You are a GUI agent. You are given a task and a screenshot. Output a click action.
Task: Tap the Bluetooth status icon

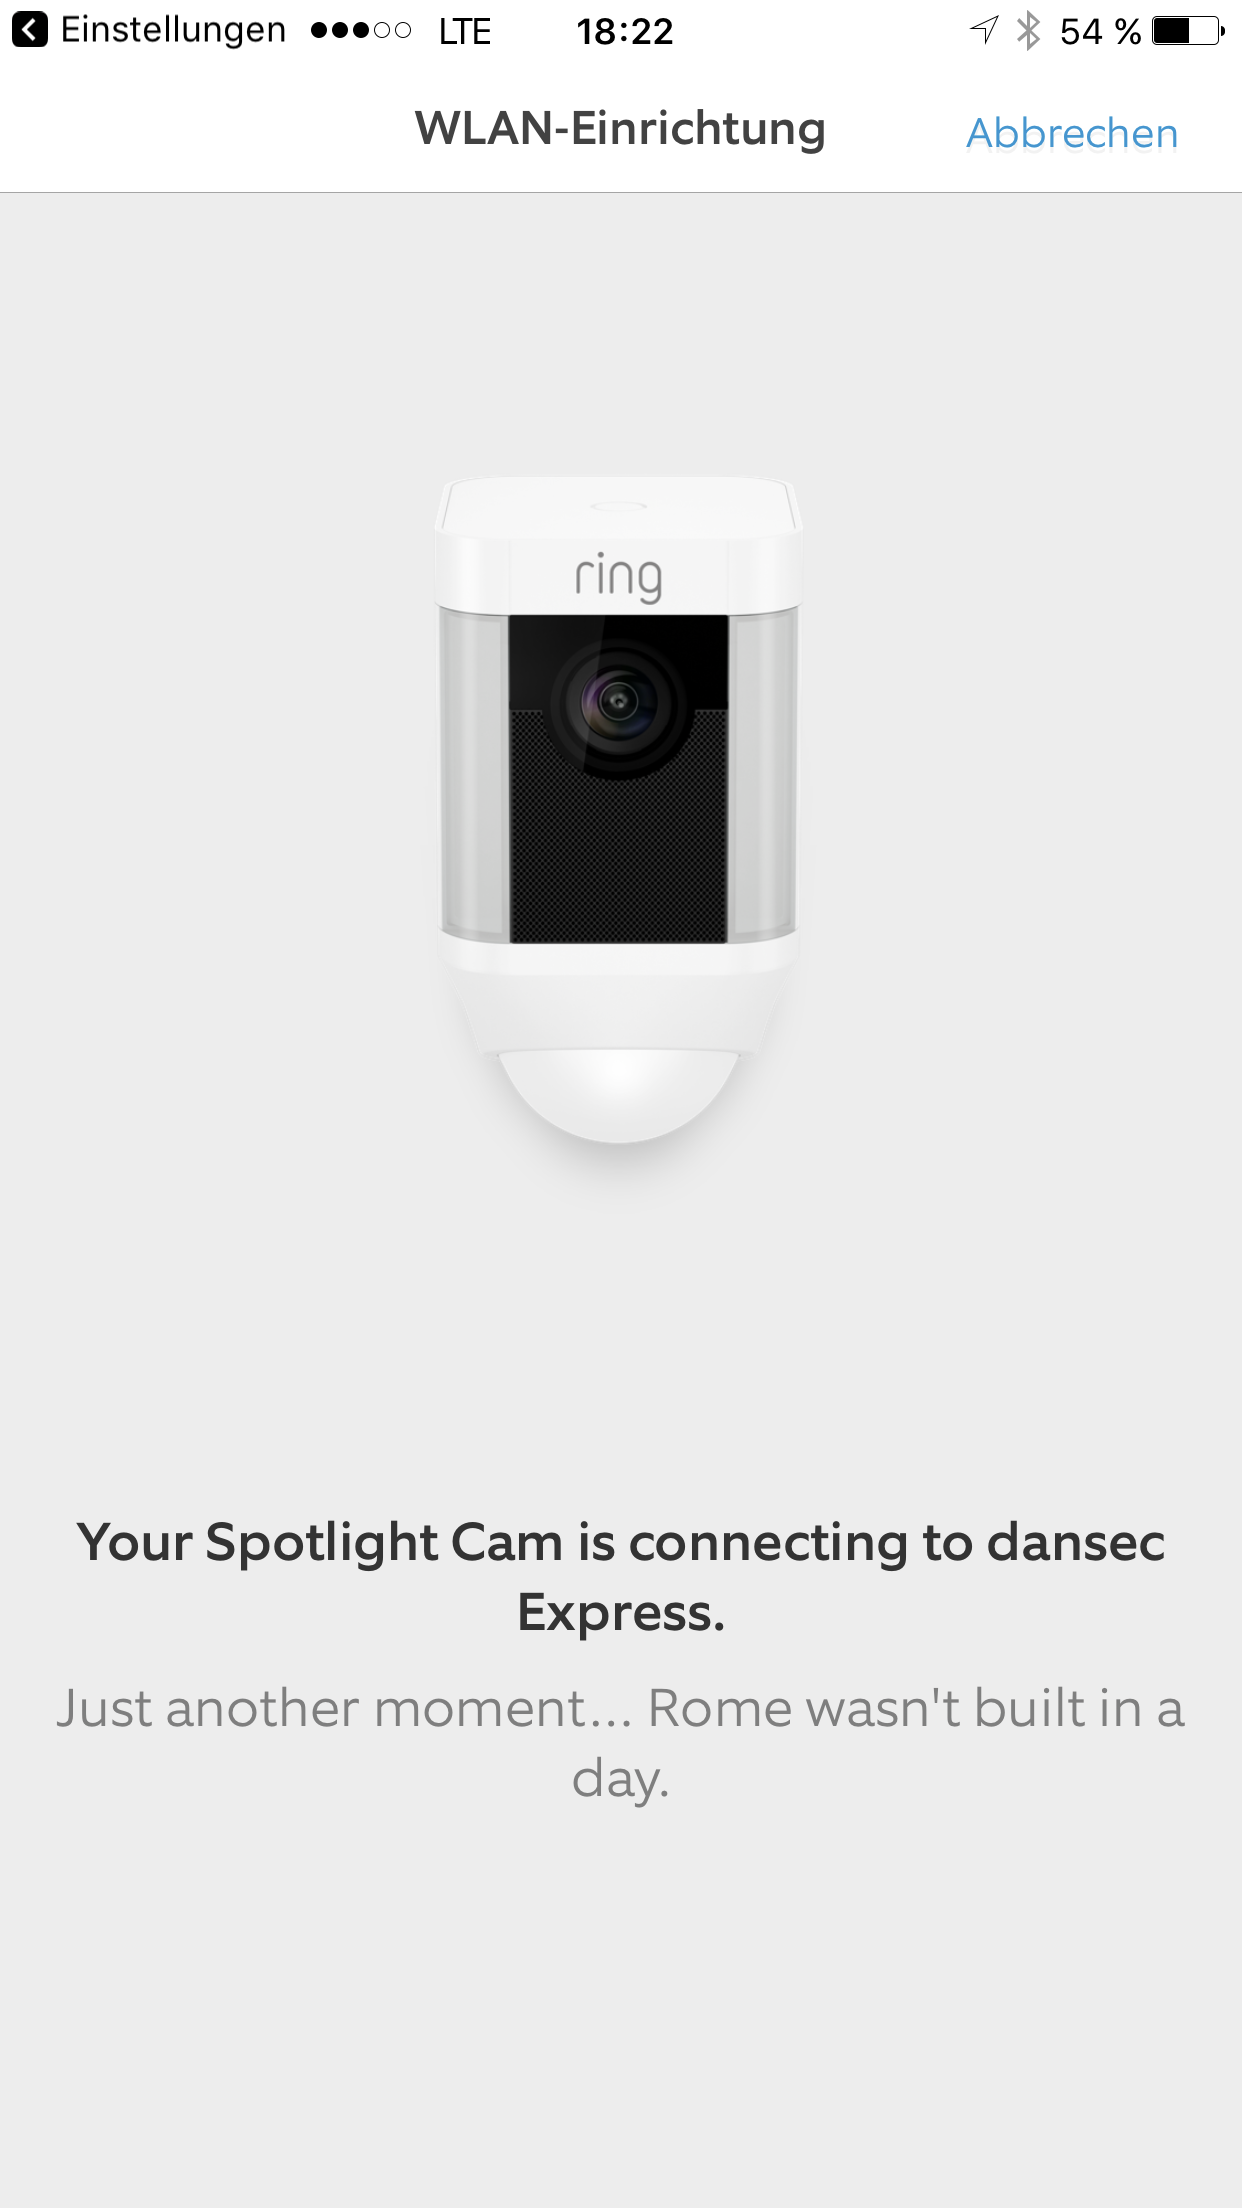click(1028, 31)
